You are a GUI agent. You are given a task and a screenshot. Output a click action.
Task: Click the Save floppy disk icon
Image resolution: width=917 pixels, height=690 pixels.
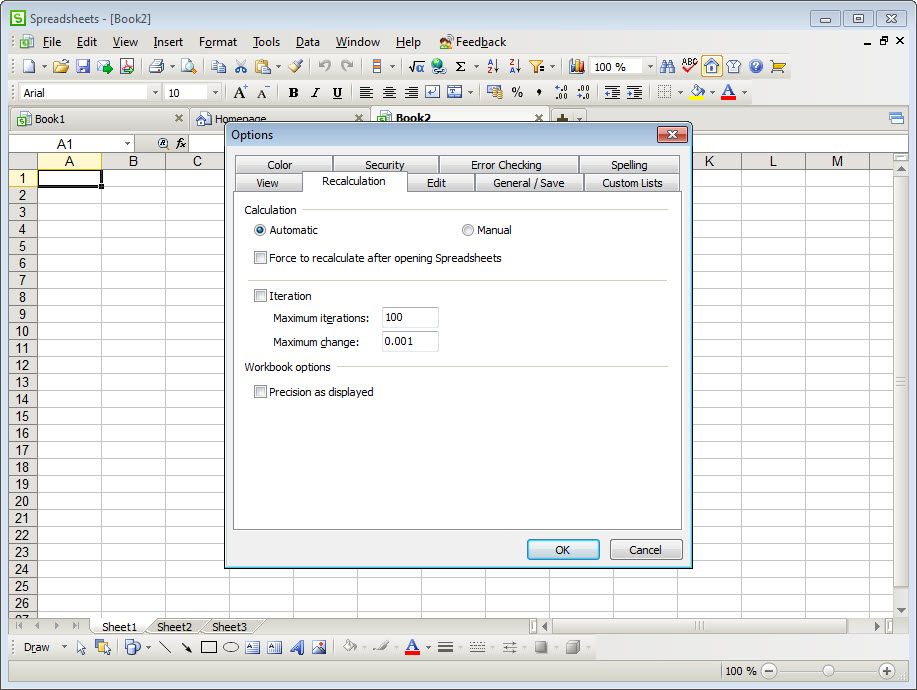pos(83,67)
